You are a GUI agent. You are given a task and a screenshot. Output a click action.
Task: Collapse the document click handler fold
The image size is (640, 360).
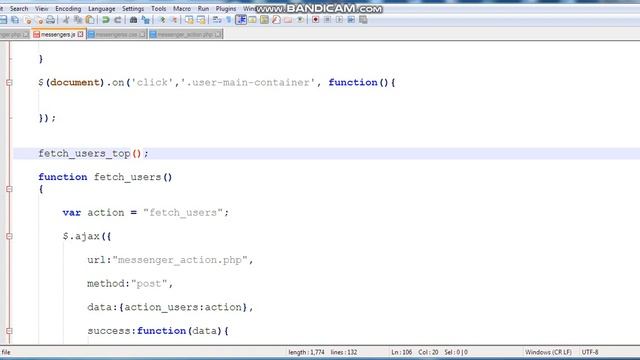coord(9,82)
